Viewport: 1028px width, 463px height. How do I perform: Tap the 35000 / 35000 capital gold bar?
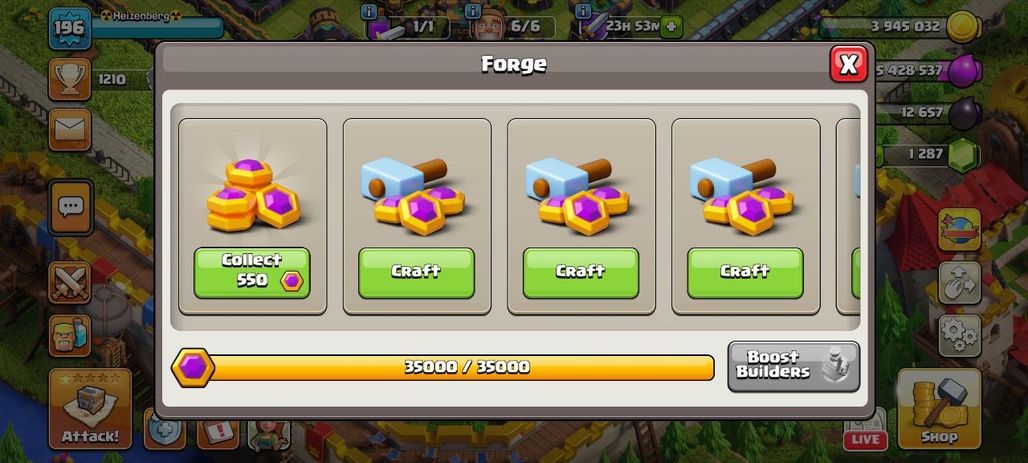(443, 367)
